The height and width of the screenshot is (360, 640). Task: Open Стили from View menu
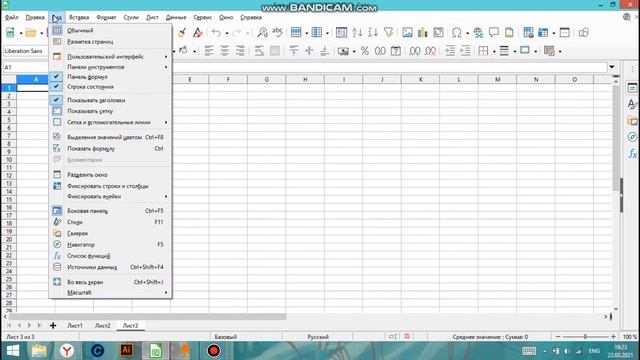[x=110, y=222]
